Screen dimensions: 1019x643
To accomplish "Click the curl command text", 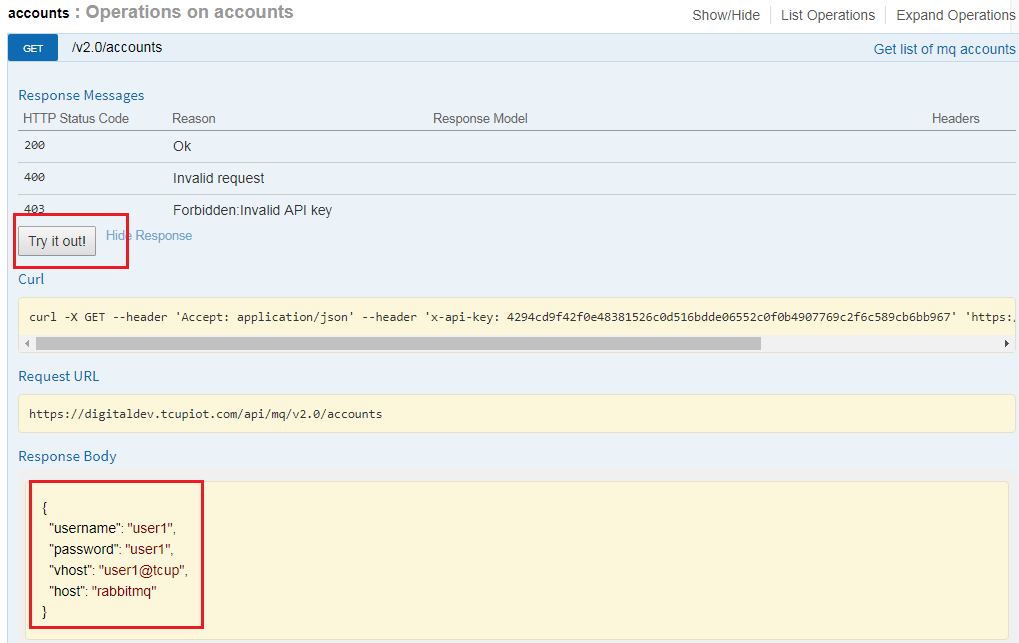I will tap(522, 317).
